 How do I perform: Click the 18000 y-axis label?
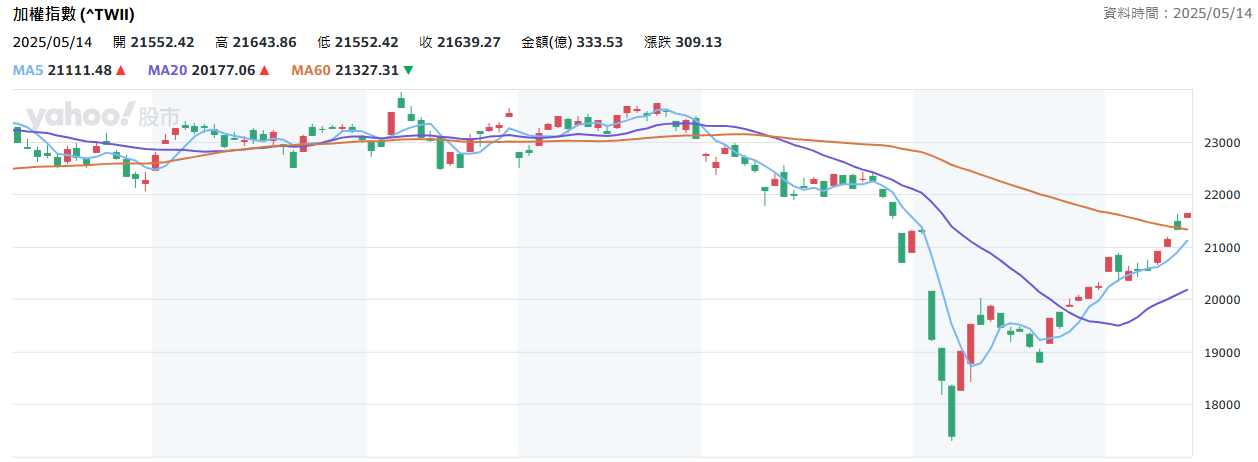point(1221,405)
